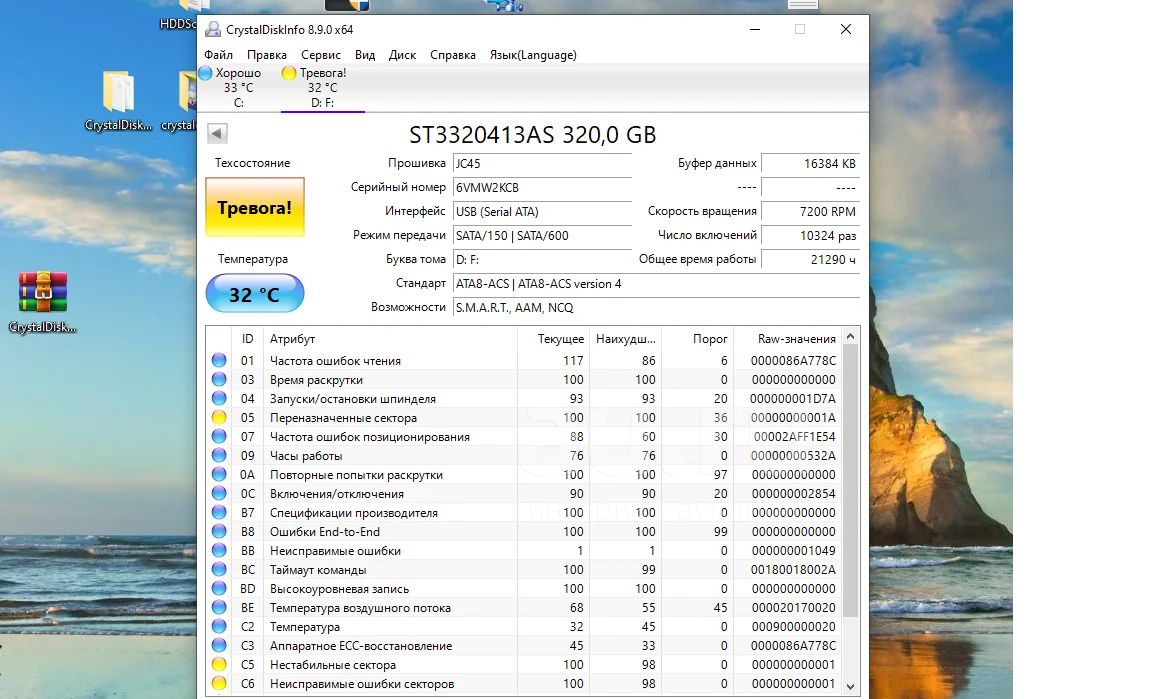The height and width of the screenshot is (699, 1152).
Task: Select the CrystalDisk folder icon on desktop
Action: click(x=118, y=92)
